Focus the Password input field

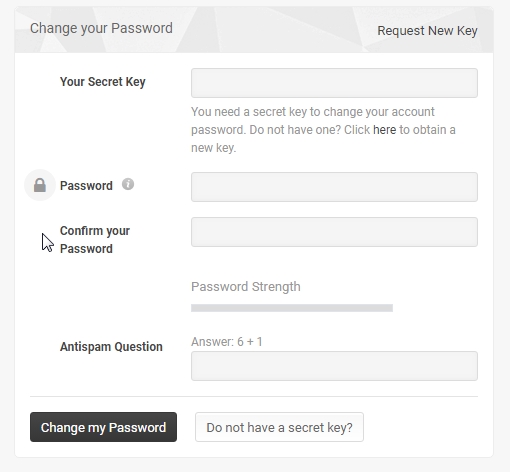pos(334,187)
